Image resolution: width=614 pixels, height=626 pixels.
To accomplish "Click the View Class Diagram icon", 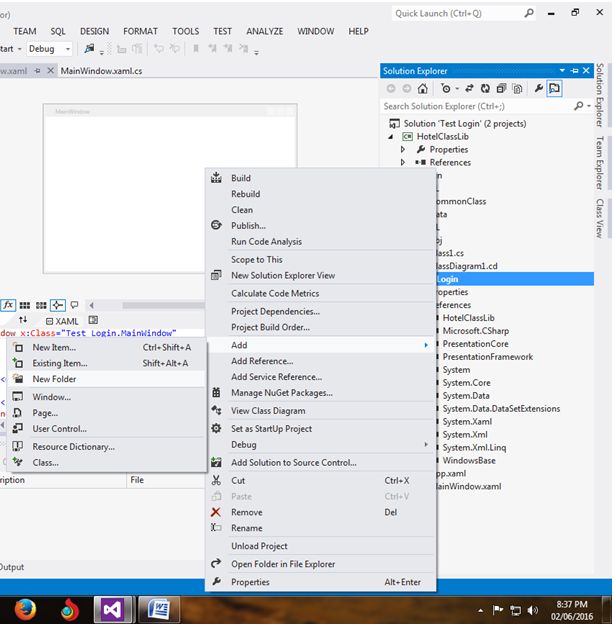I will point(216,410).
